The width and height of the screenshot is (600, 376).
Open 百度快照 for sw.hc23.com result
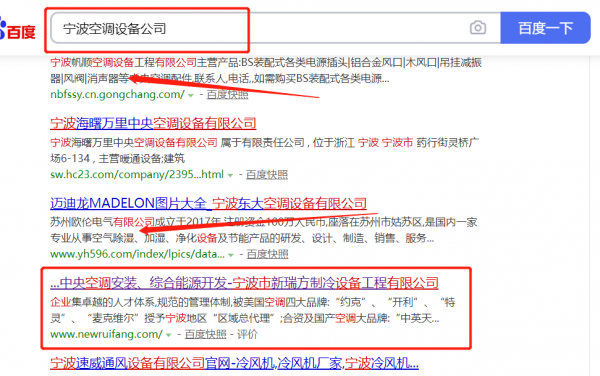pos(267,175)
